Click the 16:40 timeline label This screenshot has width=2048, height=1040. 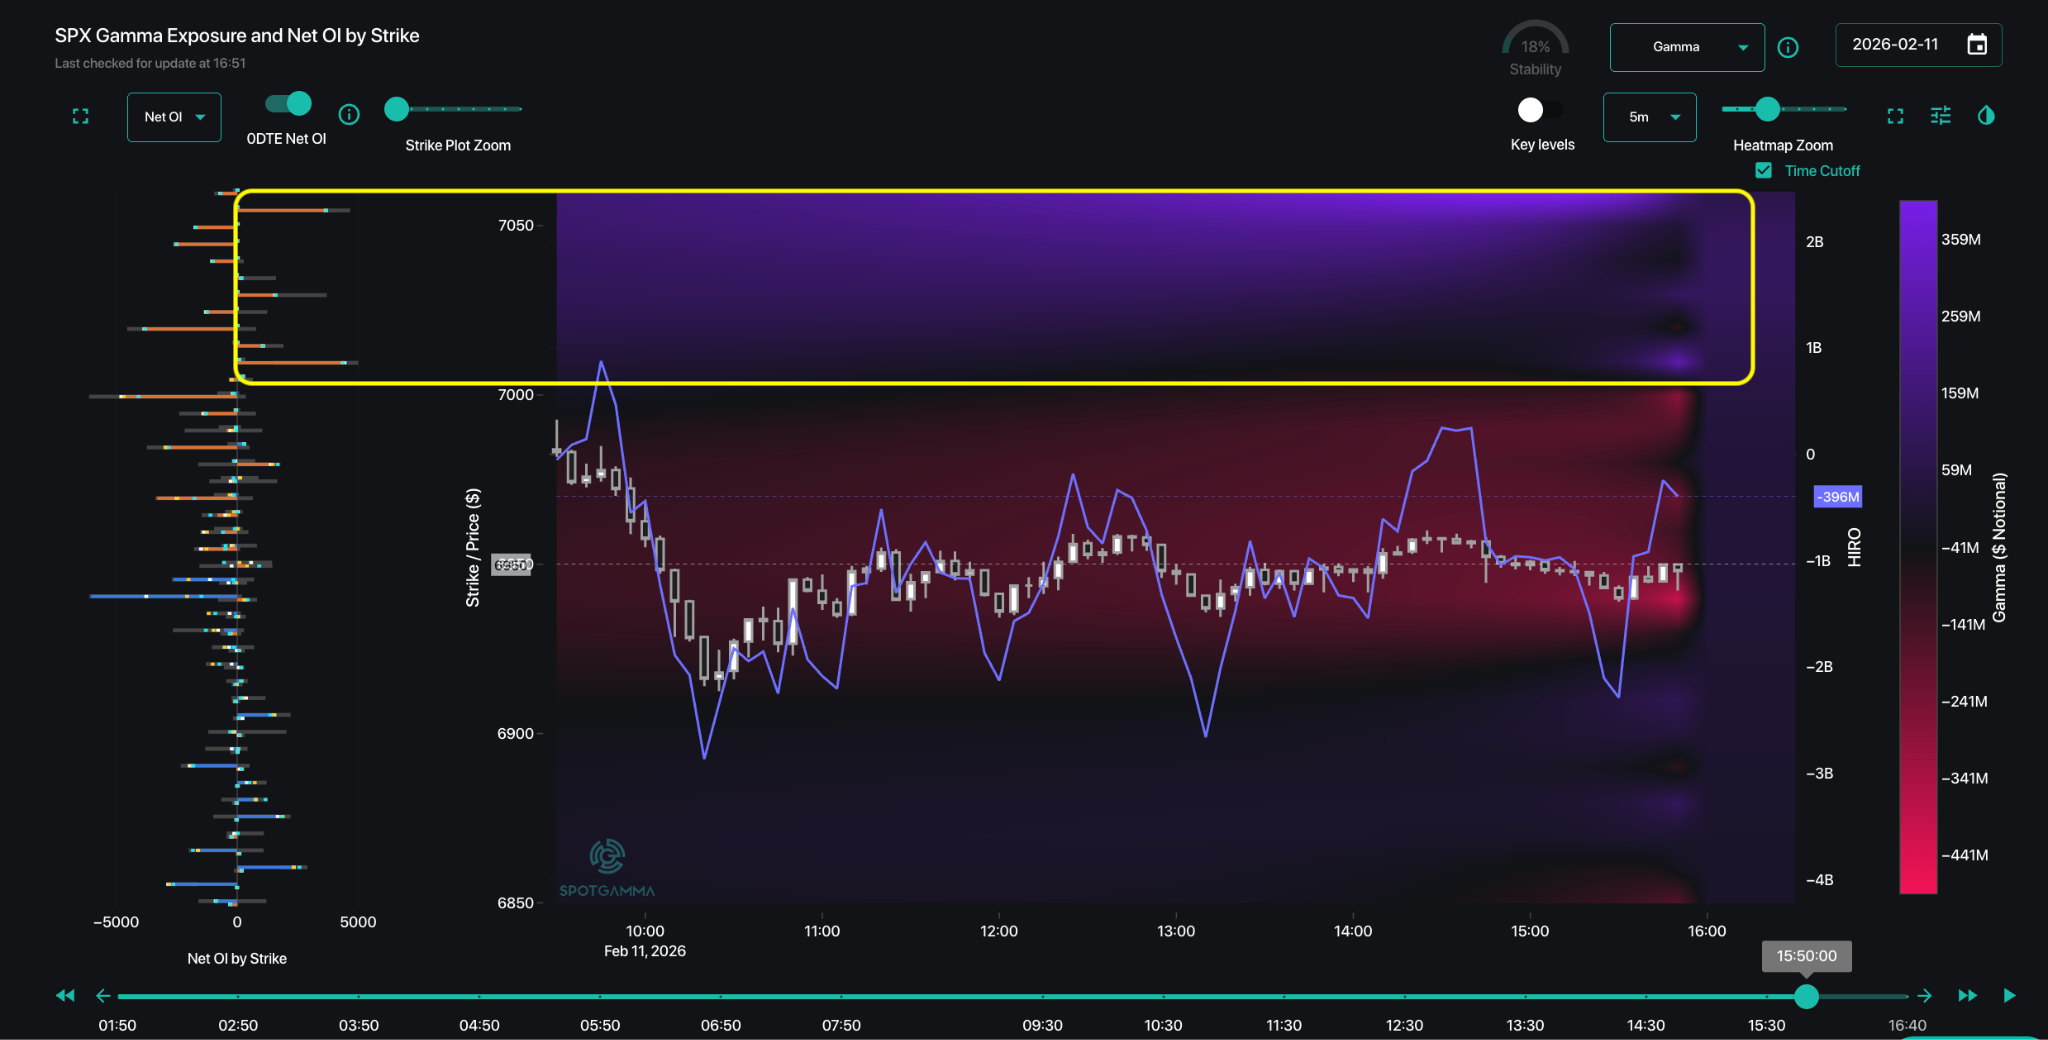coord(1907,1026)
